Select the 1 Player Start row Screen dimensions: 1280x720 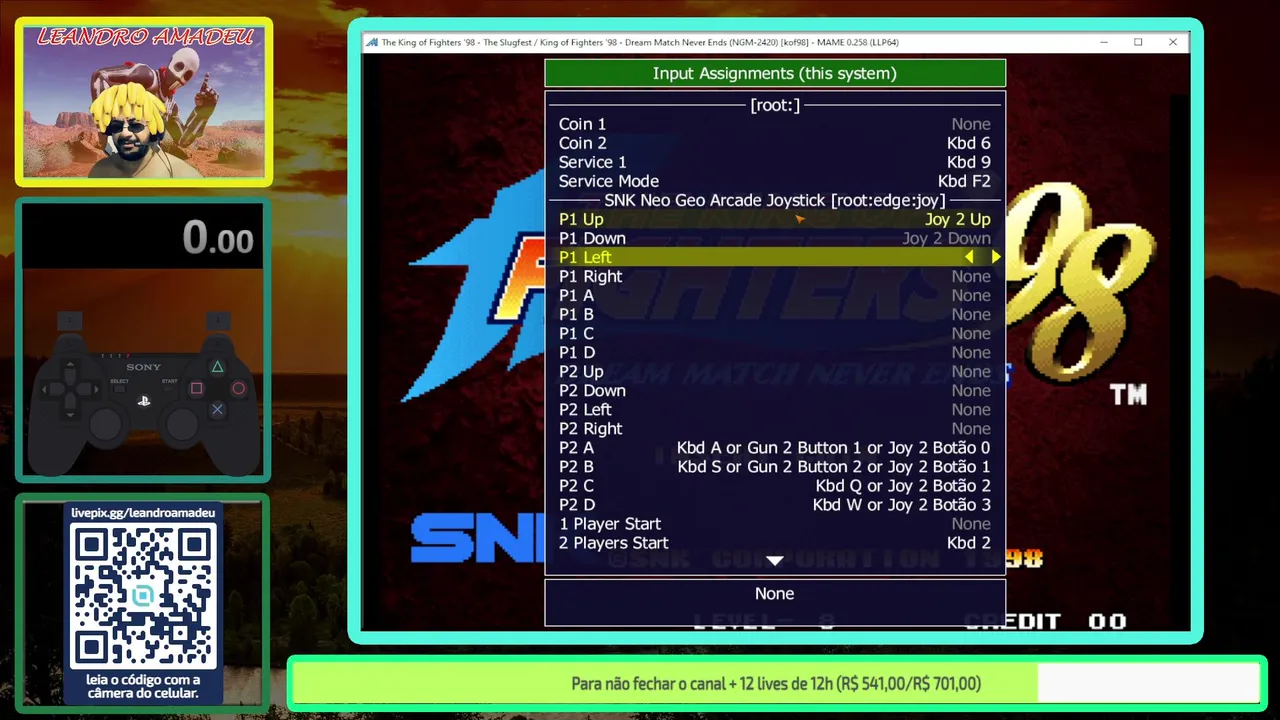click(x=775, y=523)
